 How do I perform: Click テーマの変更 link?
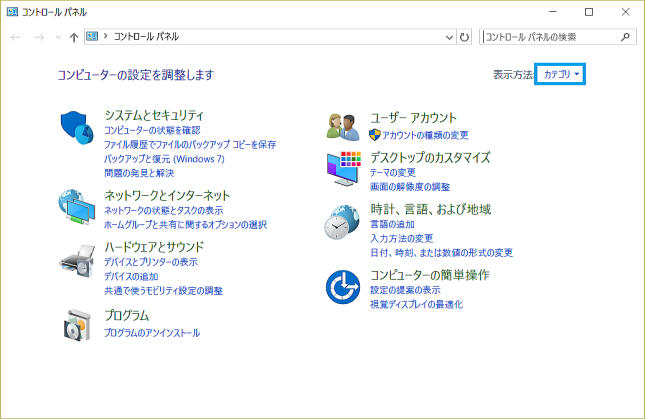(x=393, y=173)
